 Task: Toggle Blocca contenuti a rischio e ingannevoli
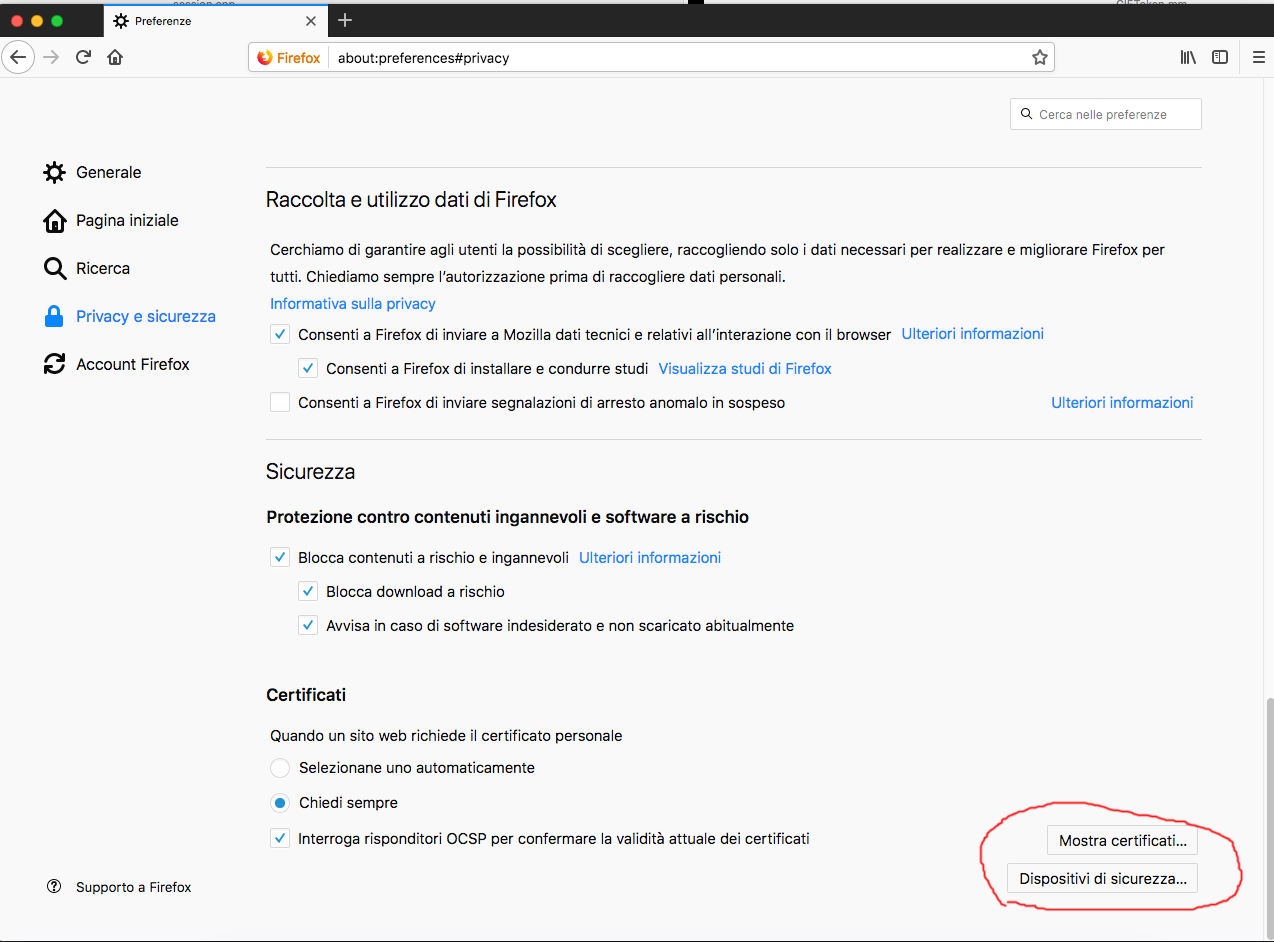[280, 557]
